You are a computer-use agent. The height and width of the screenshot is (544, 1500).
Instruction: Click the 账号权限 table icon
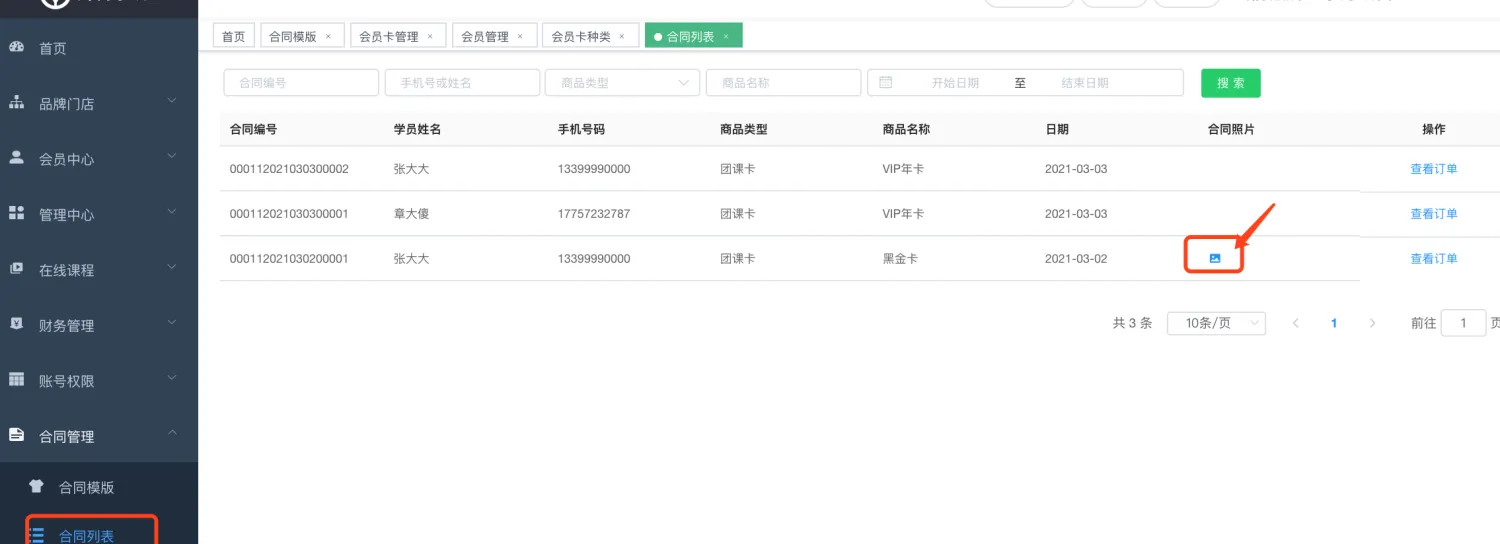[16, 380]
